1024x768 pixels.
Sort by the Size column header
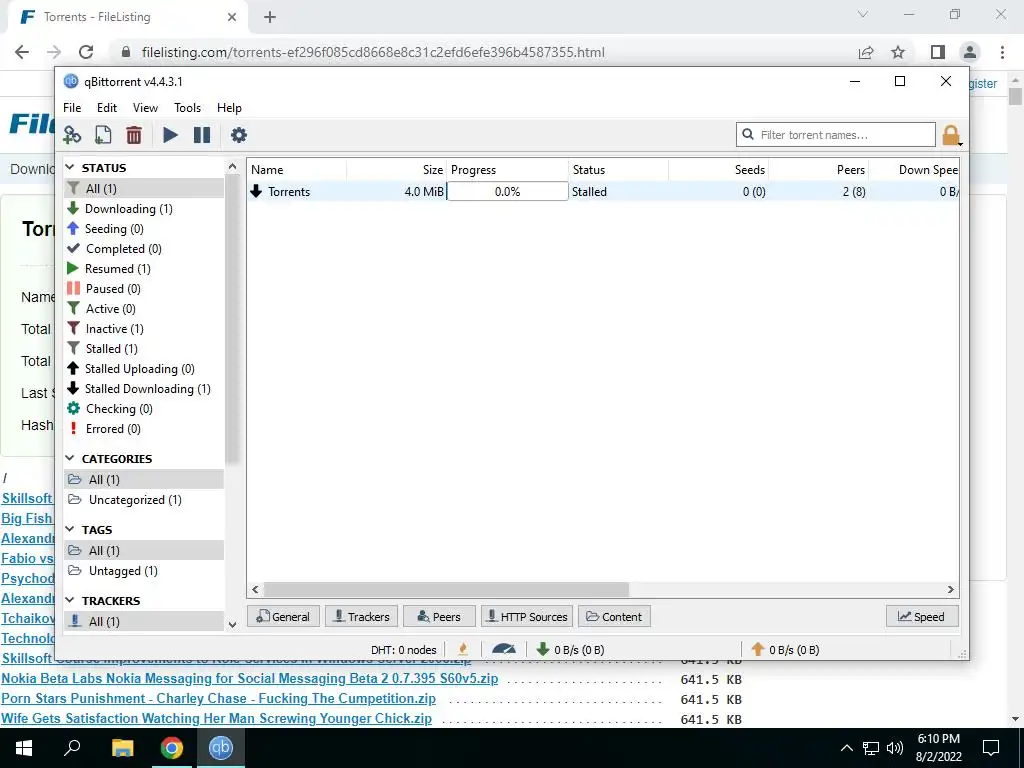tap(396, 170)
